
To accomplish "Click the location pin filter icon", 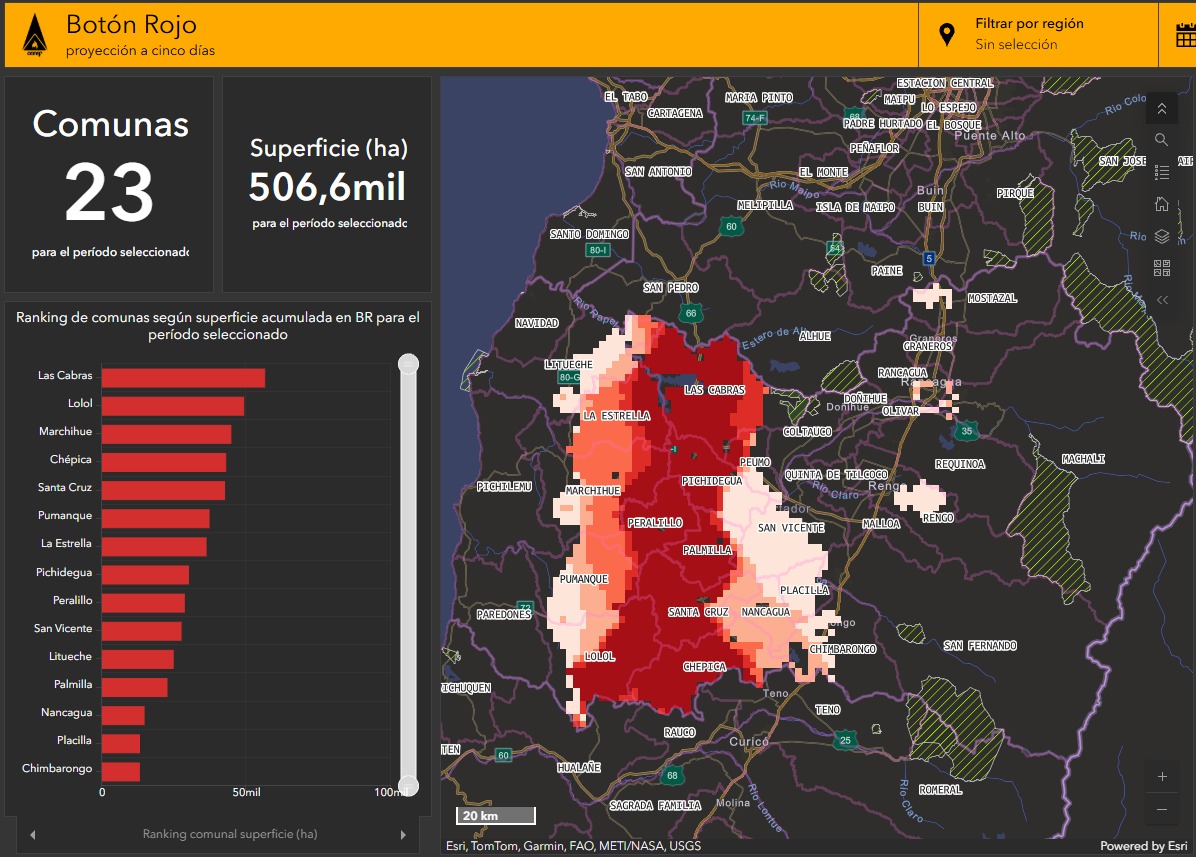I will tap(947, 35).
